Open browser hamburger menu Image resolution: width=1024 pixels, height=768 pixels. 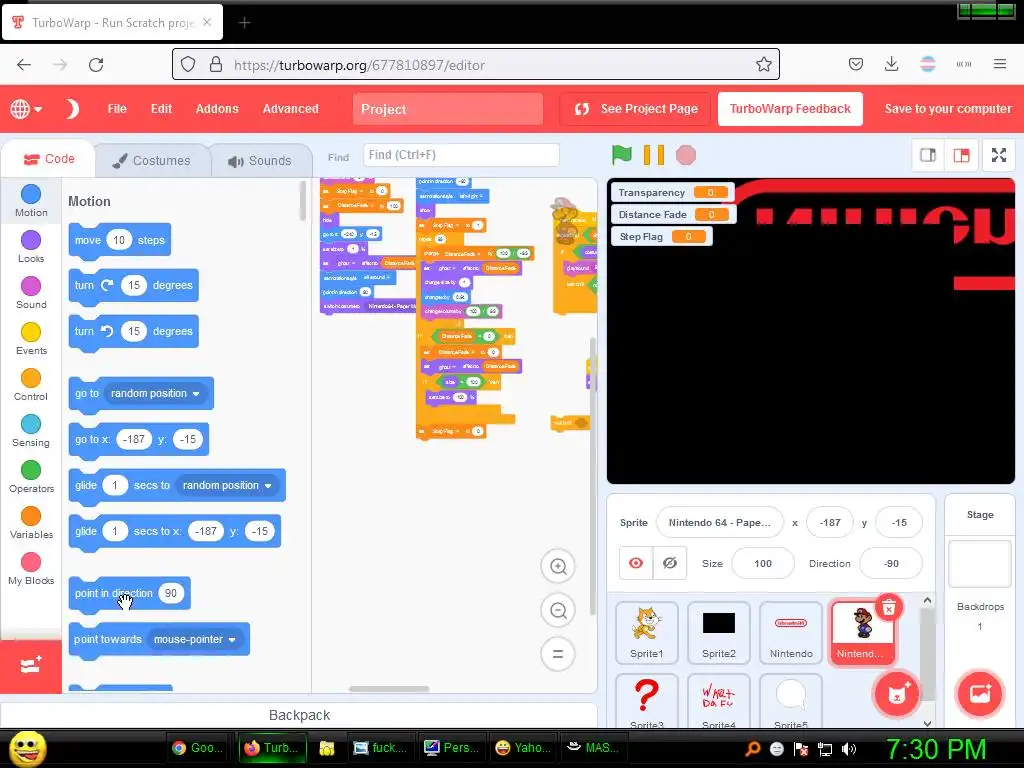(x=999, y=64)
